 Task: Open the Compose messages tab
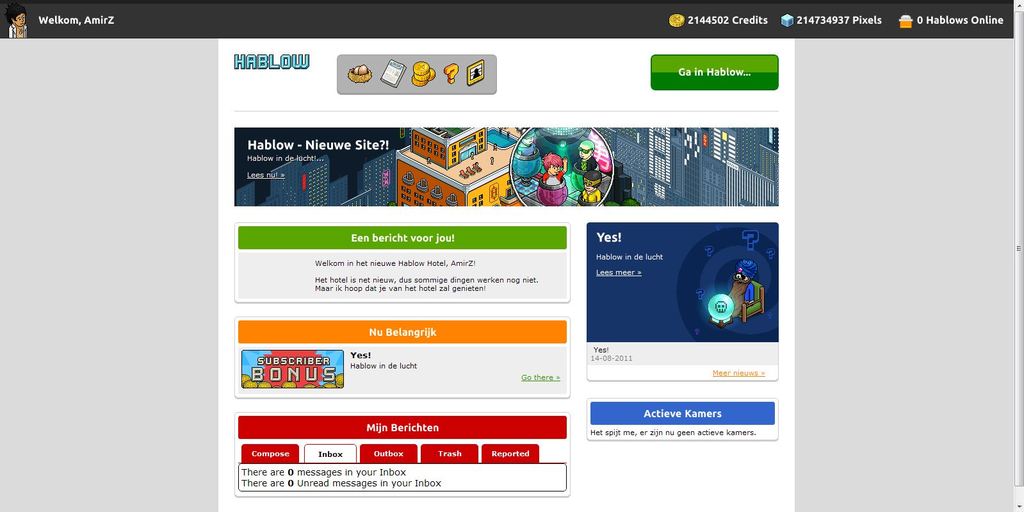click(x=270, y=454)
